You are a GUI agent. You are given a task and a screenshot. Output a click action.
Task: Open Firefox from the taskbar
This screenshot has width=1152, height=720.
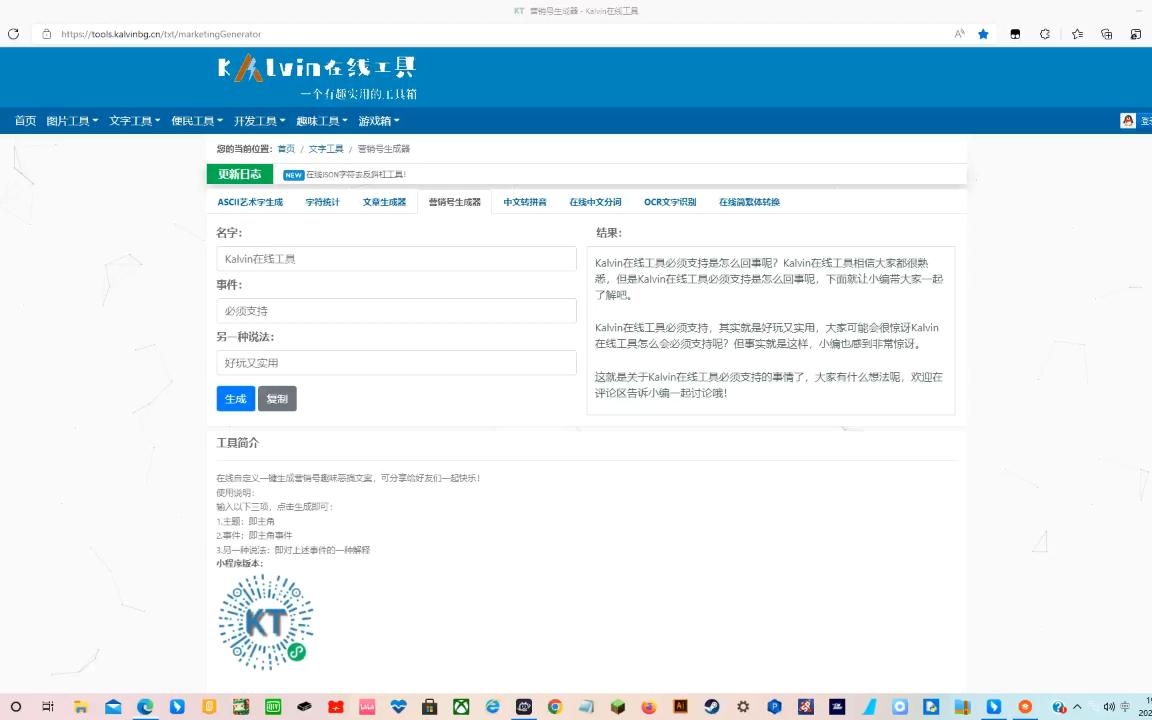(649, 707)
